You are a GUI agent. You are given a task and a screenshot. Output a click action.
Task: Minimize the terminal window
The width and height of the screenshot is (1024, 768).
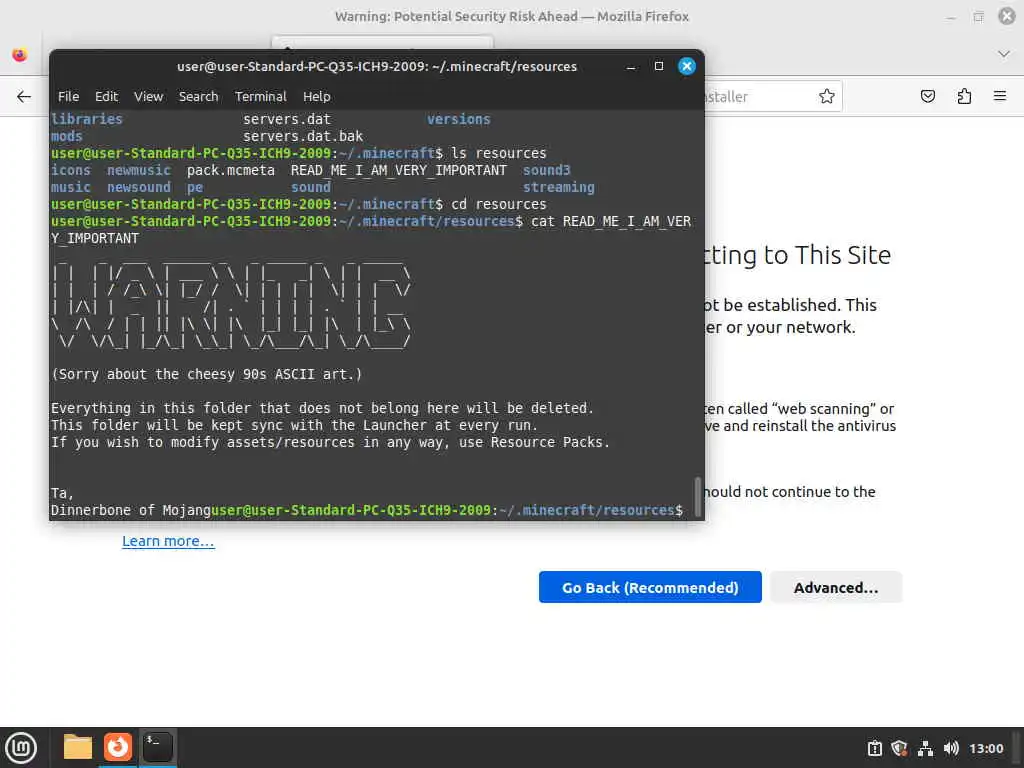pyautogui.click(x=631, y=67)
